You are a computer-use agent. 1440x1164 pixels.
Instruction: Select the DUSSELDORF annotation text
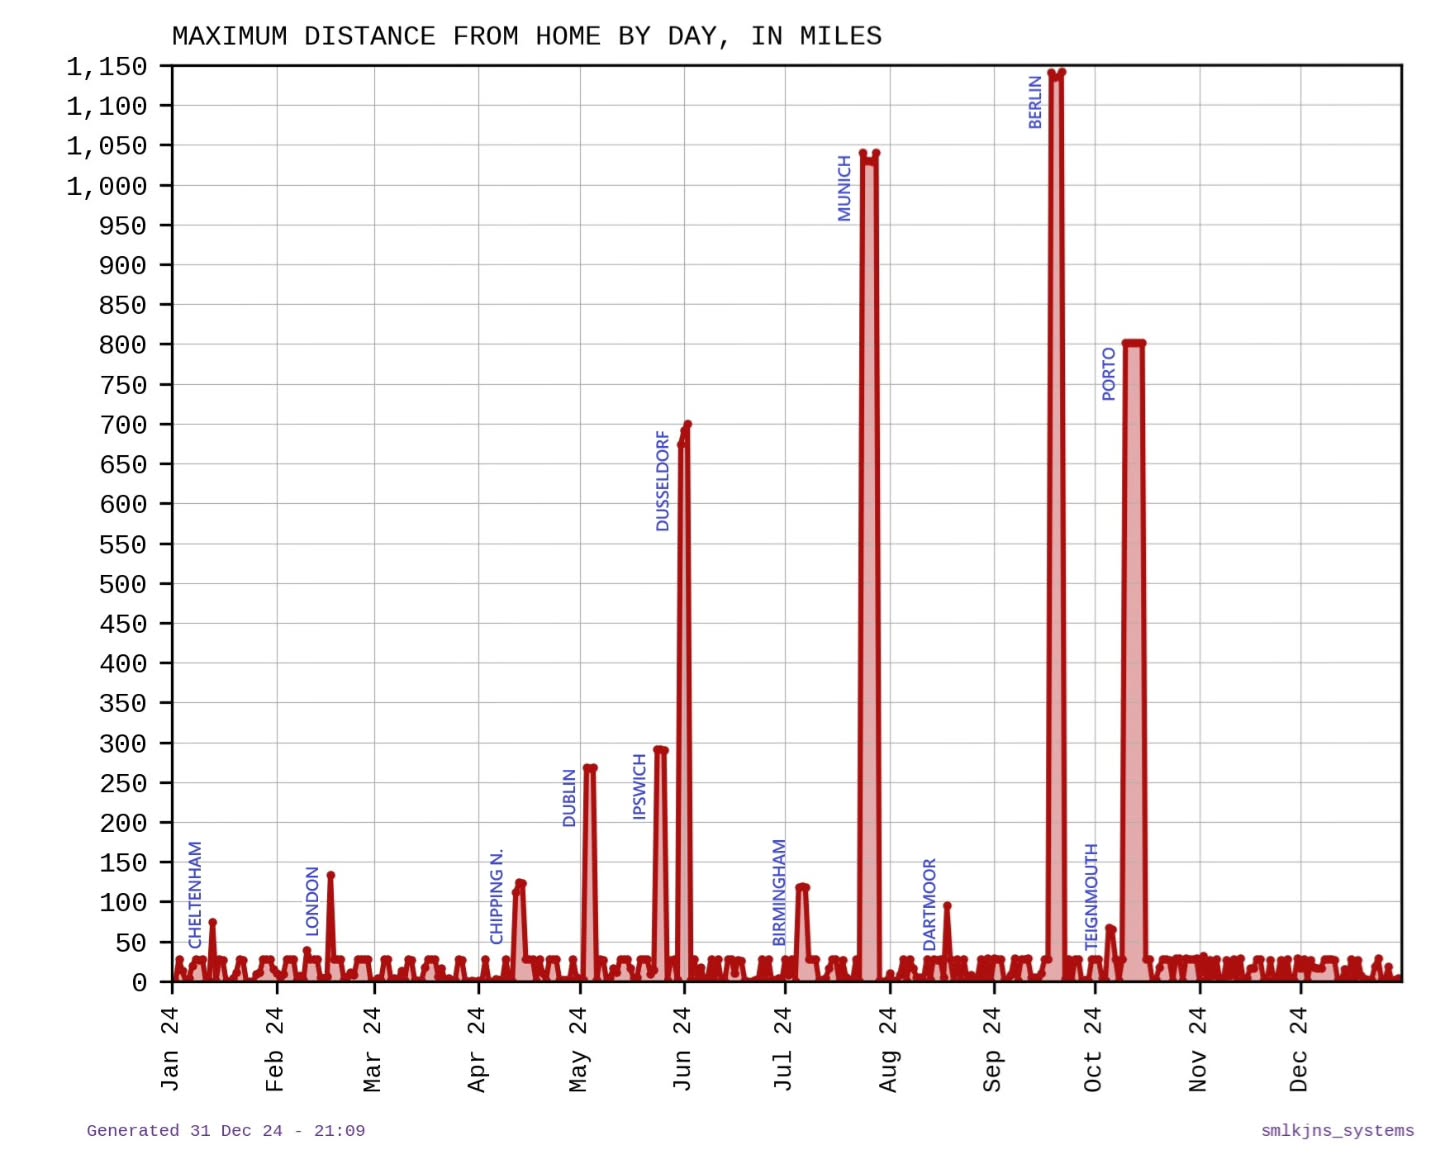(662, 481)
